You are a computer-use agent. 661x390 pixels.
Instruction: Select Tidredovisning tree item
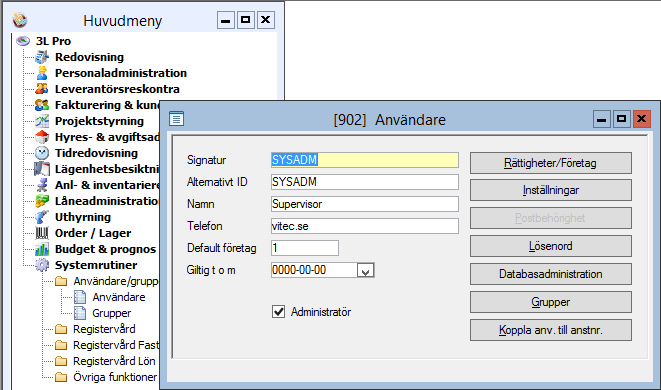[96, 153]
